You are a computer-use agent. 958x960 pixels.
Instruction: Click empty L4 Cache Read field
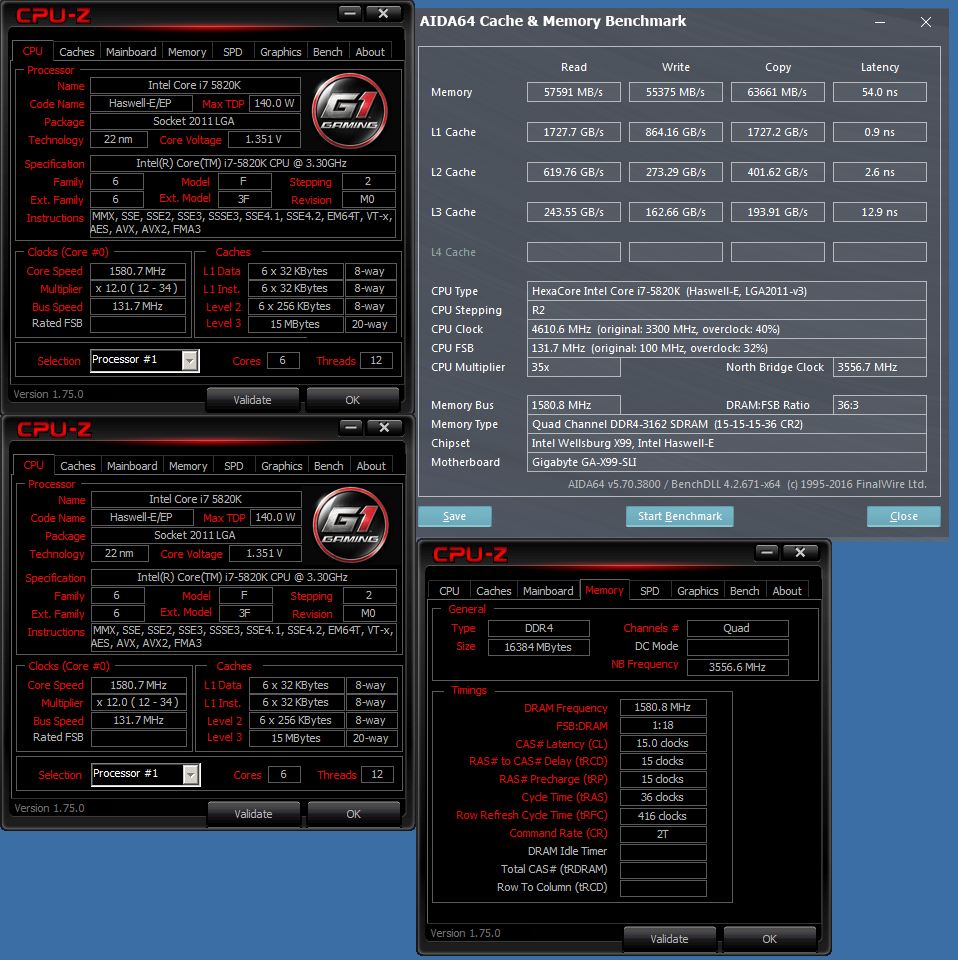[574, 252]
